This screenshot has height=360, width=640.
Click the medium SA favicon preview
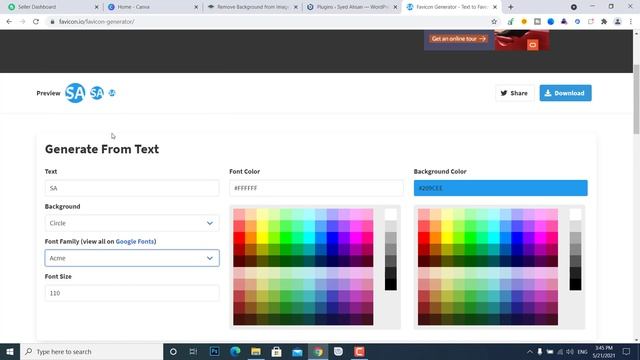tap(97, 93)
